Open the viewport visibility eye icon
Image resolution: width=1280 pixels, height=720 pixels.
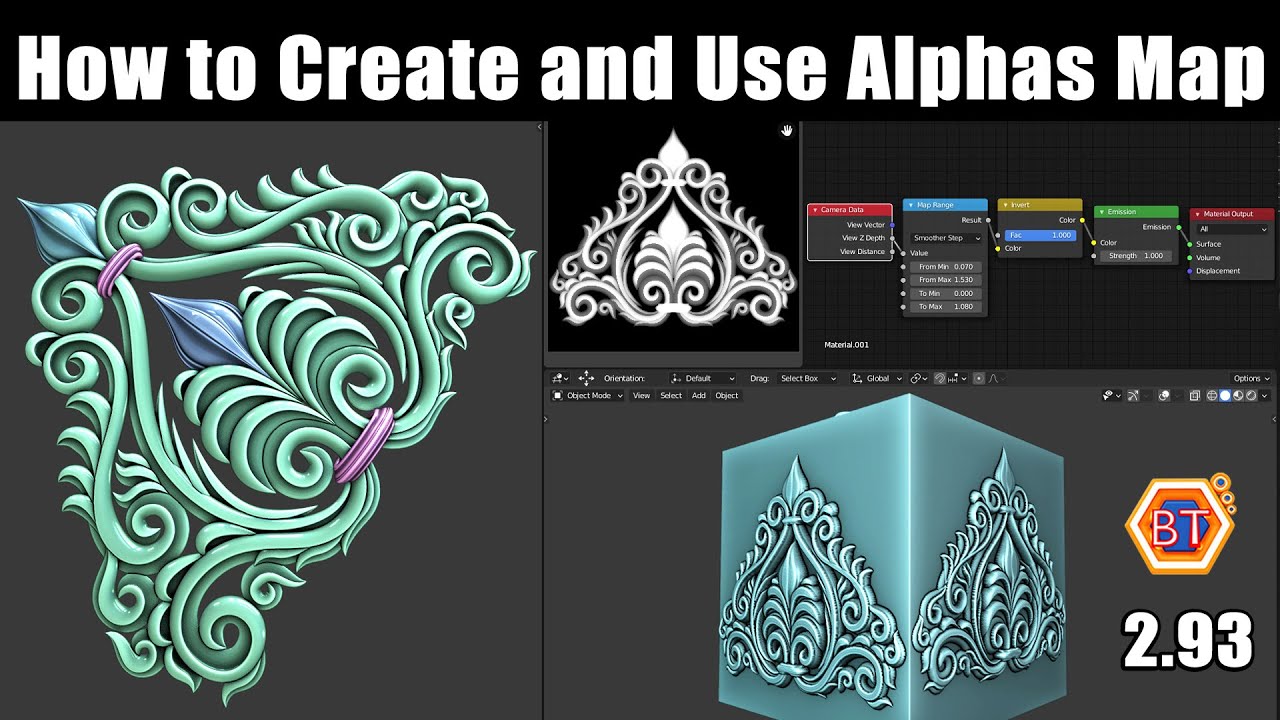1112,395
